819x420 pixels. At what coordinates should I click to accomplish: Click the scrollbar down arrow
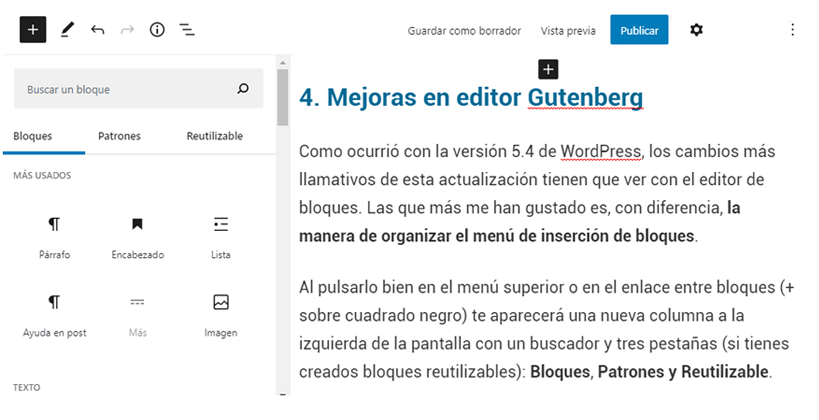283,394
